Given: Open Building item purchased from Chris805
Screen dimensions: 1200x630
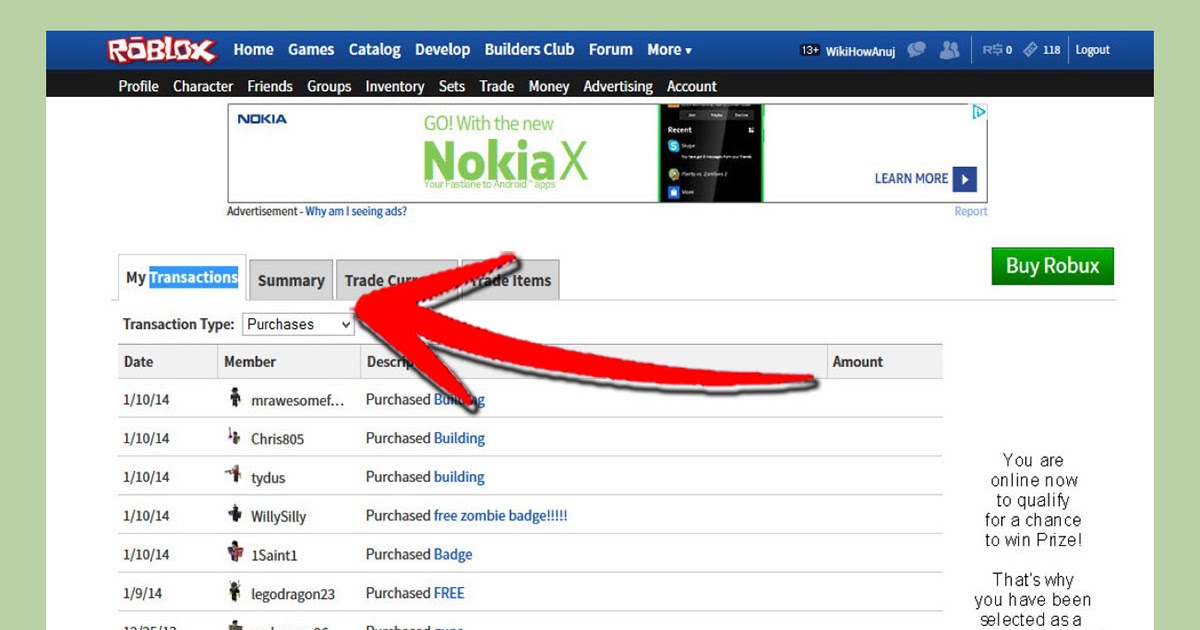Looking at the screenshot, I should pos(459,438).
